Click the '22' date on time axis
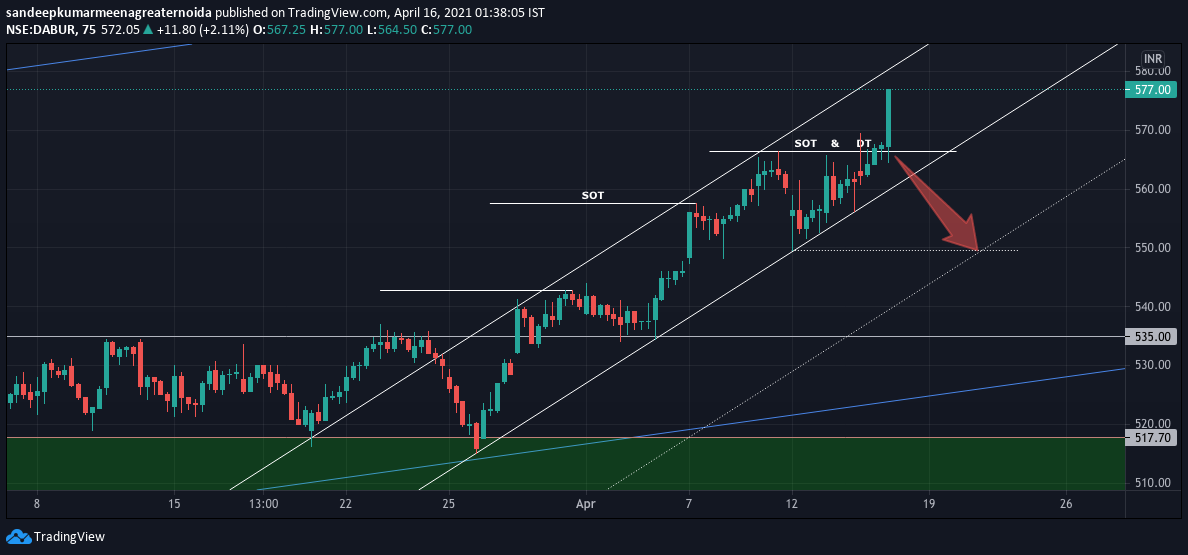The height and width of the screenshot is (555, 1188). coord(345,503)
